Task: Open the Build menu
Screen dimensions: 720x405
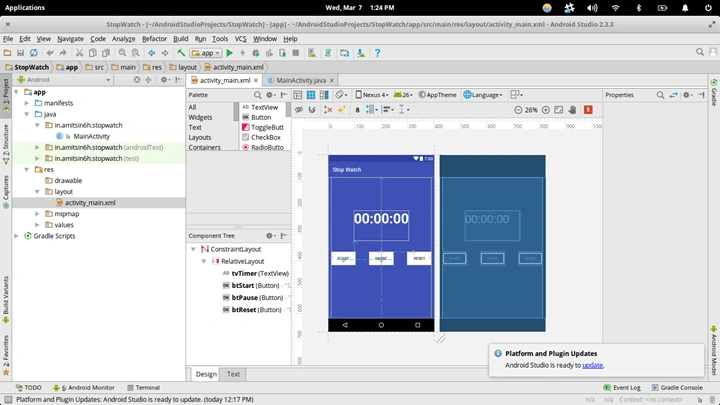Action: coord(180,39)
